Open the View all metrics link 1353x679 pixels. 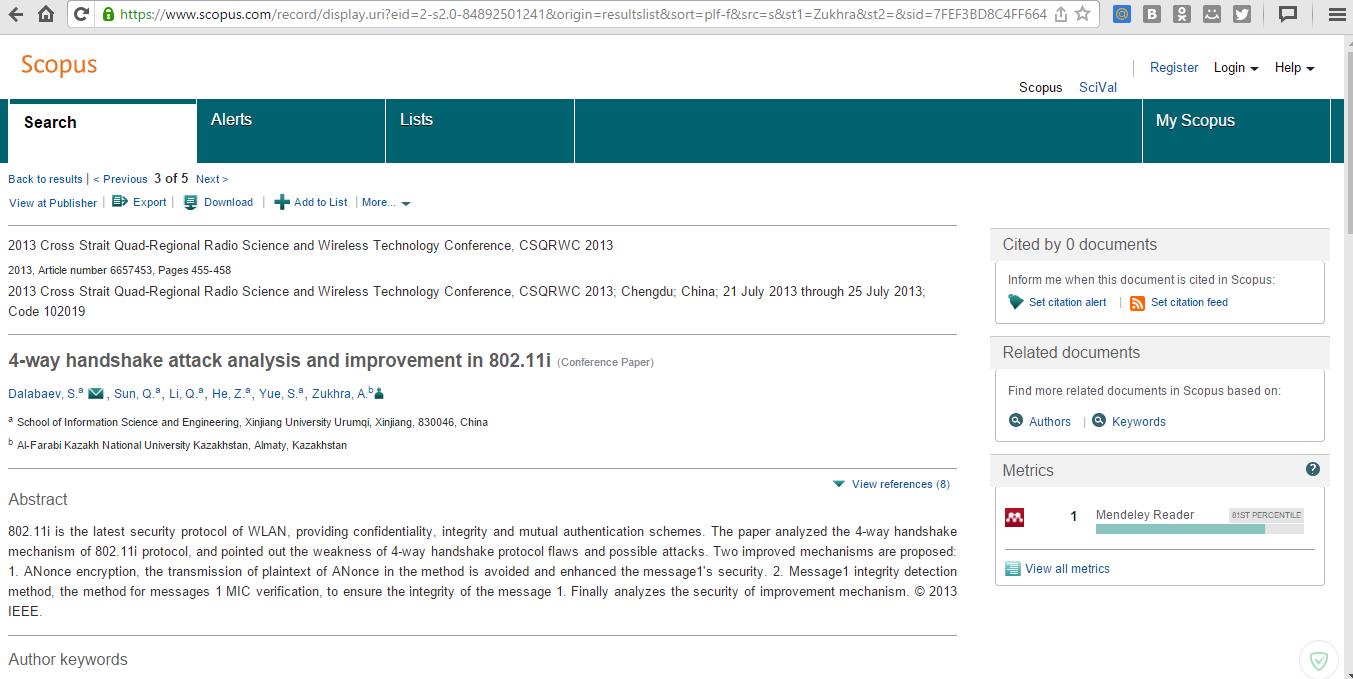(x=1066, y=569)
